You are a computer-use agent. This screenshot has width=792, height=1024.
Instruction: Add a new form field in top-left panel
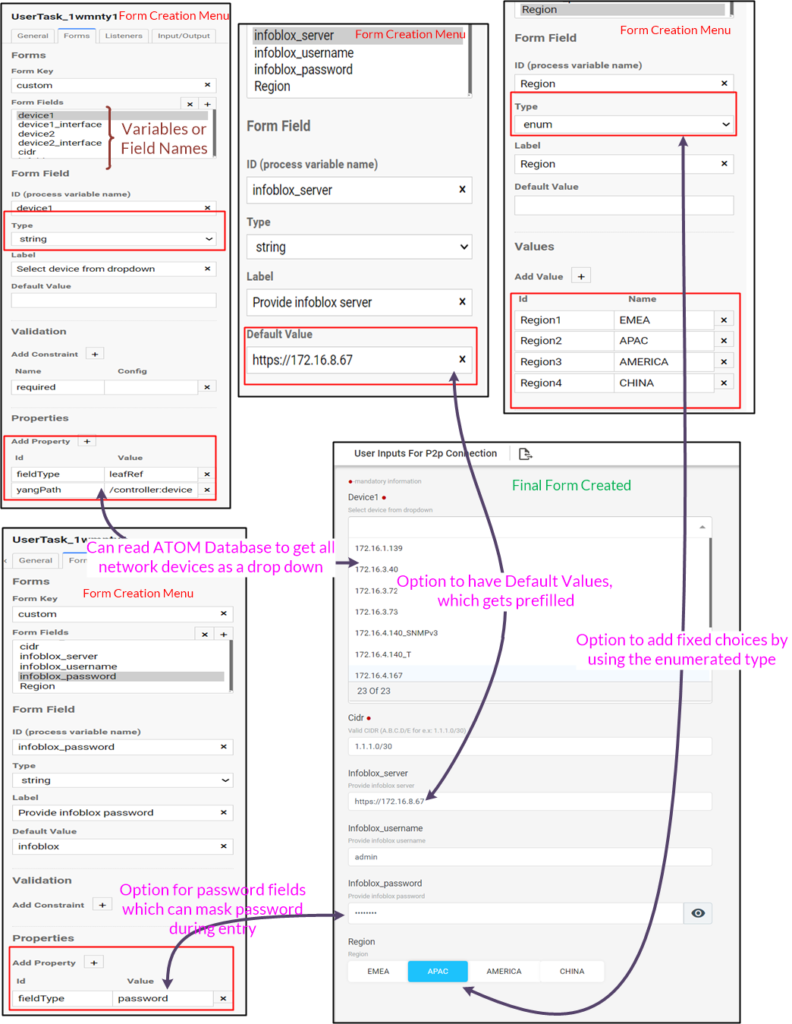[208, 104]
